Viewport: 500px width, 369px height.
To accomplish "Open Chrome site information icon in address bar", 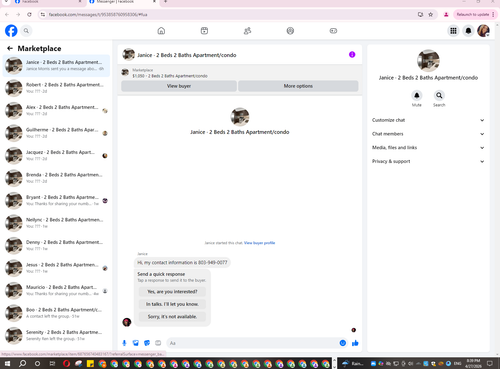I will coord(42,14).
